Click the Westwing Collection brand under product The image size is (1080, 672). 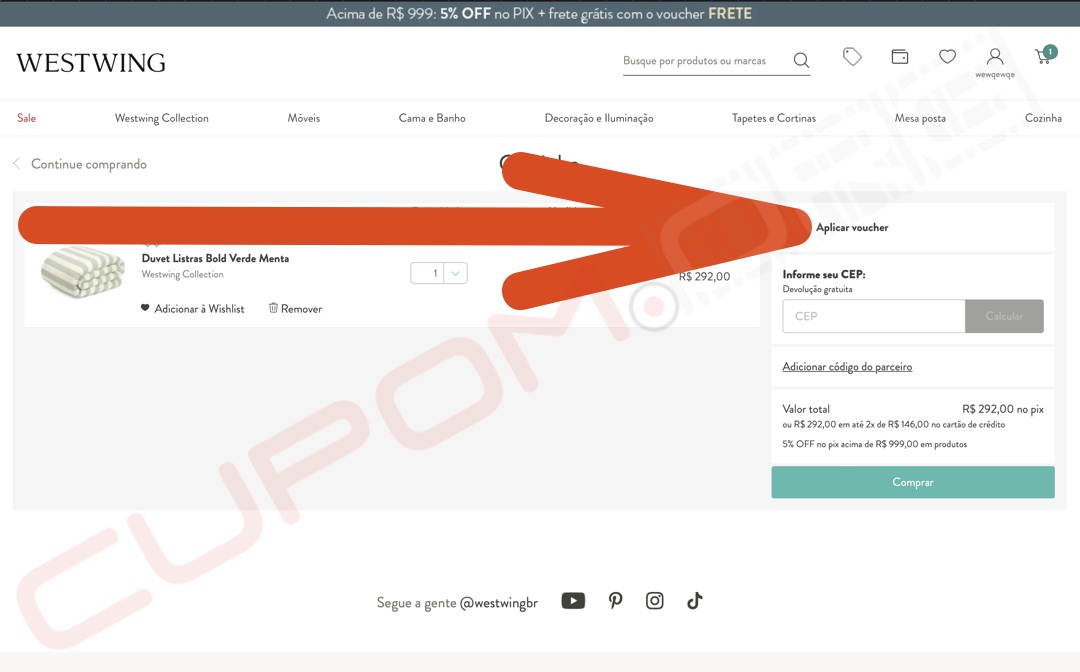(183, 274)
